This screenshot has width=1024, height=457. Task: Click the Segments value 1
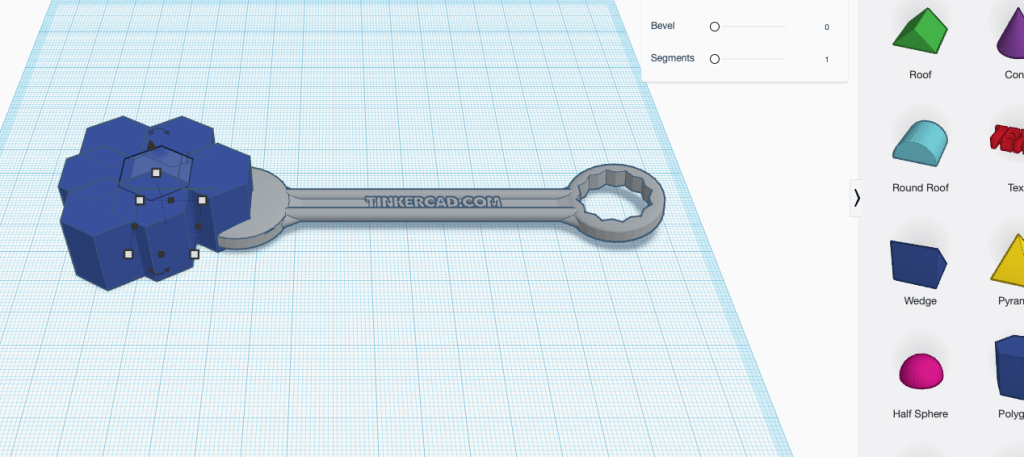(826, 59)
